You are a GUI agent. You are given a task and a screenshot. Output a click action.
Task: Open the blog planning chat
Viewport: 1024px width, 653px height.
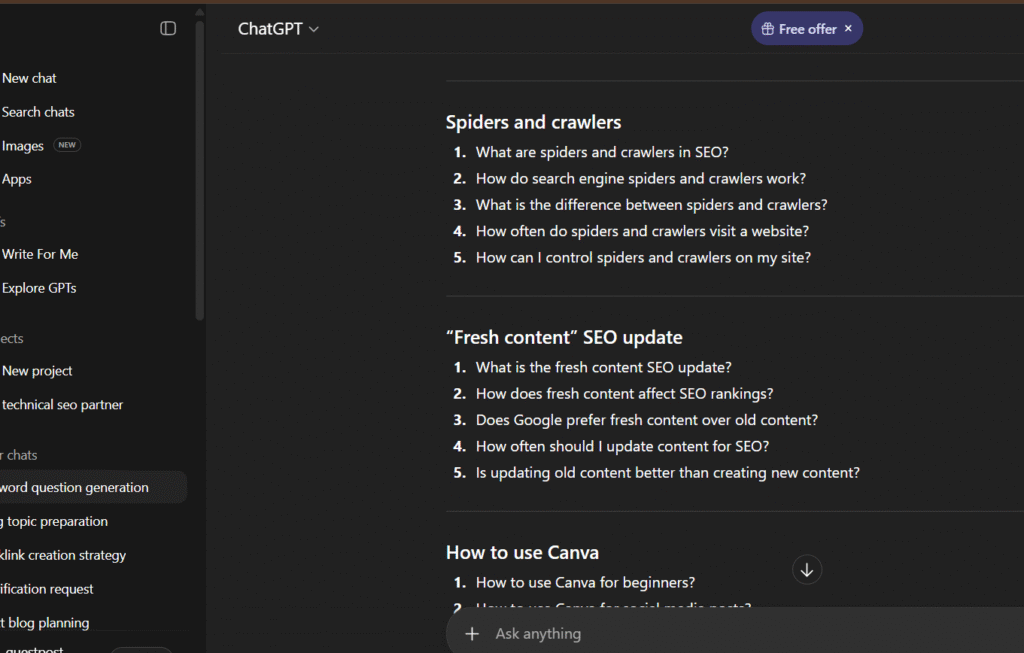pyautogui.click(x=46, y=623)
